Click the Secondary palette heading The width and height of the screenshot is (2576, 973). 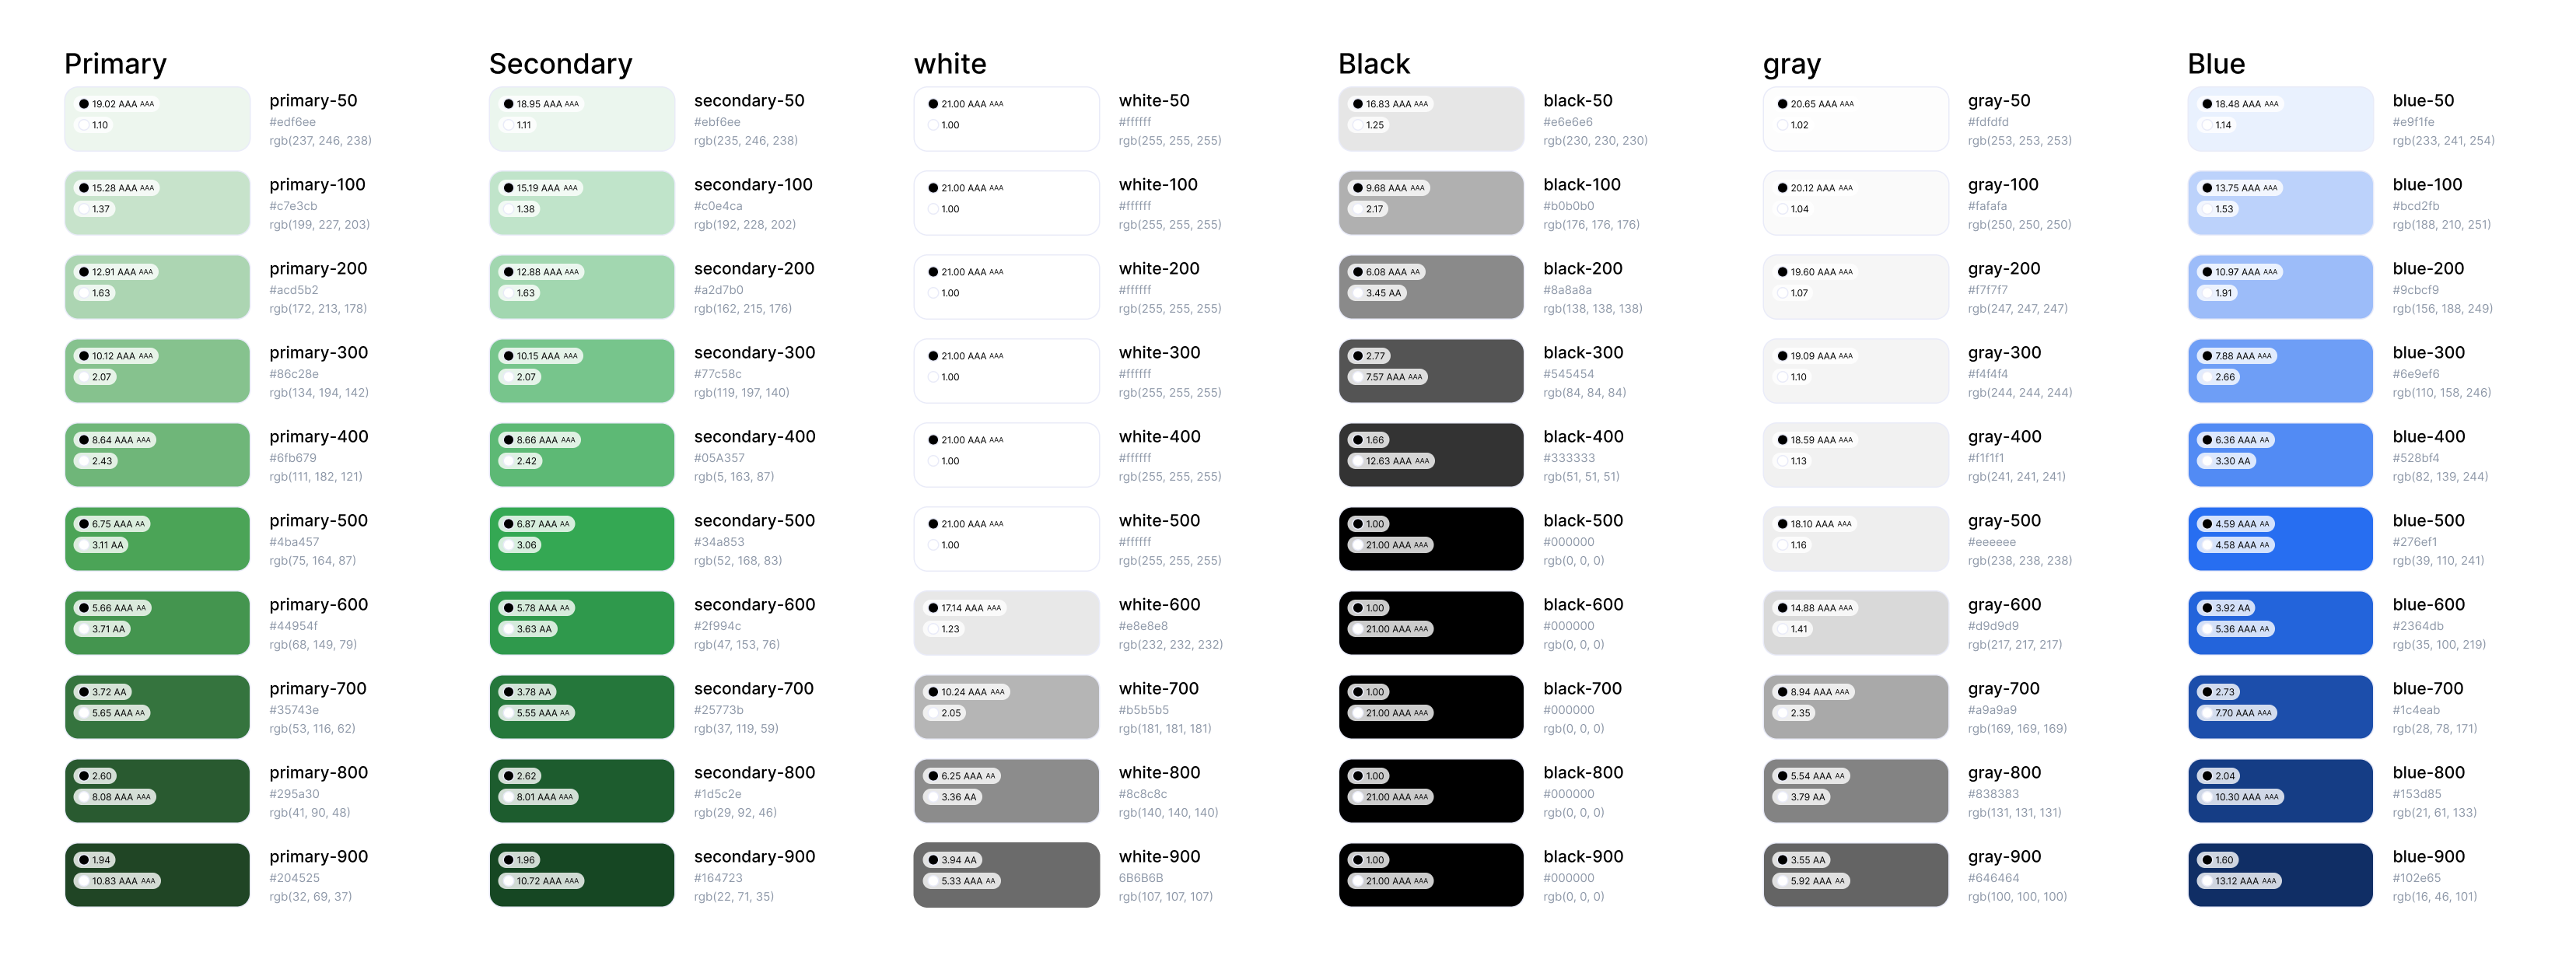(560, 64)
